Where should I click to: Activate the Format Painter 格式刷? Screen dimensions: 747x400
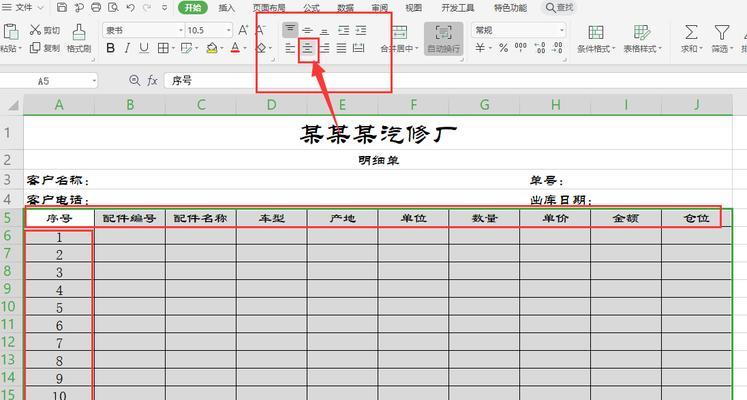[79, 39]
